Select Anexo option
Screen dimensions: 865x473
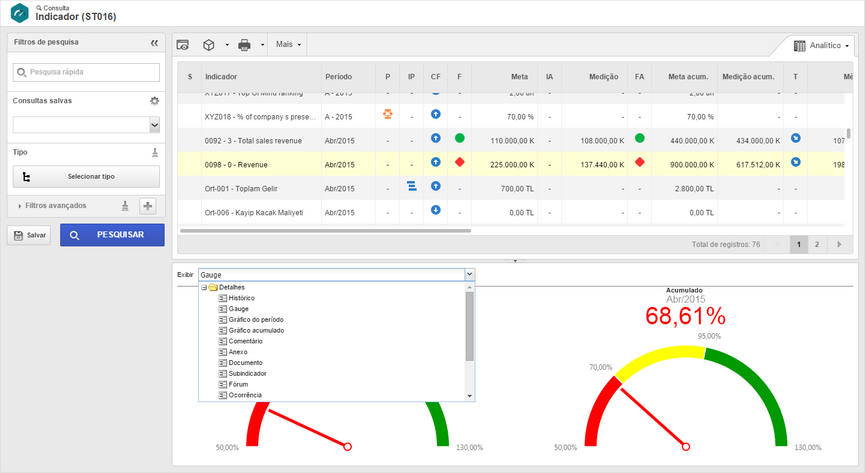click(x=238, y=352)
